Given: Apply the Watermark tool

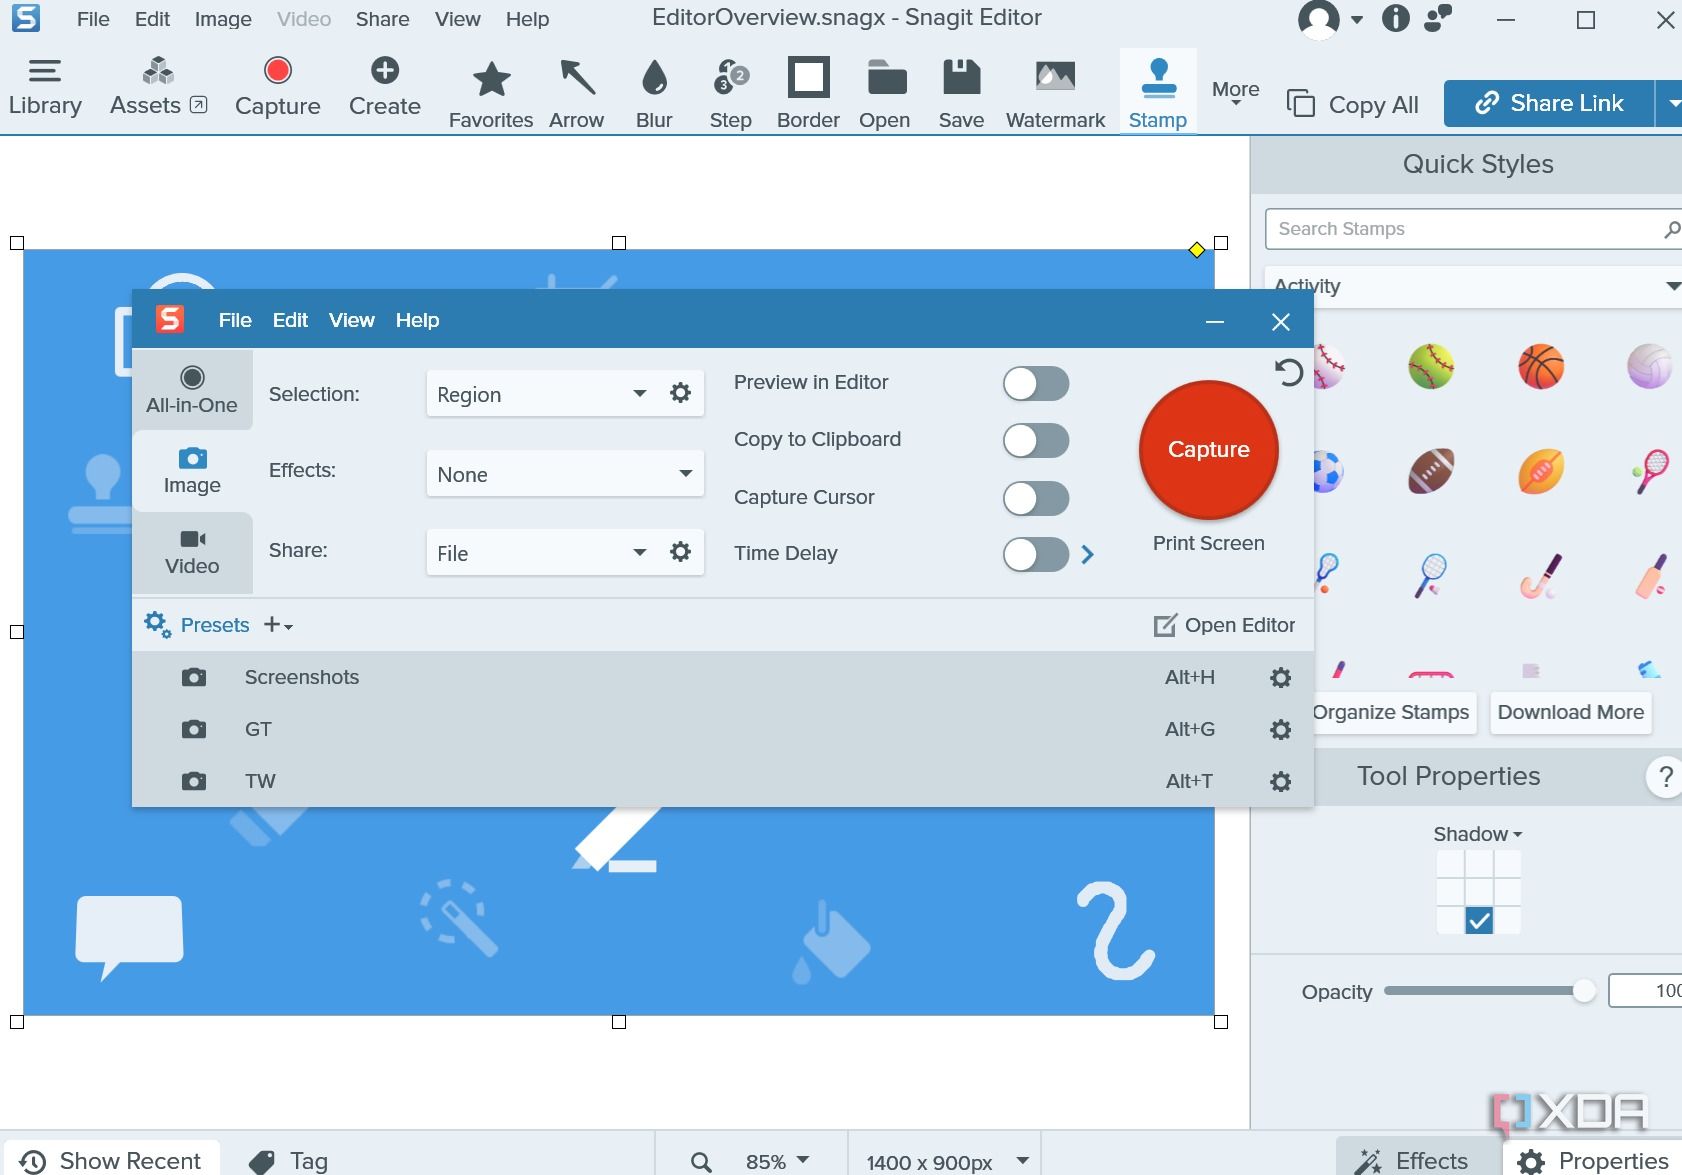Looking at the screenshot, I should tap(1054, 90).
